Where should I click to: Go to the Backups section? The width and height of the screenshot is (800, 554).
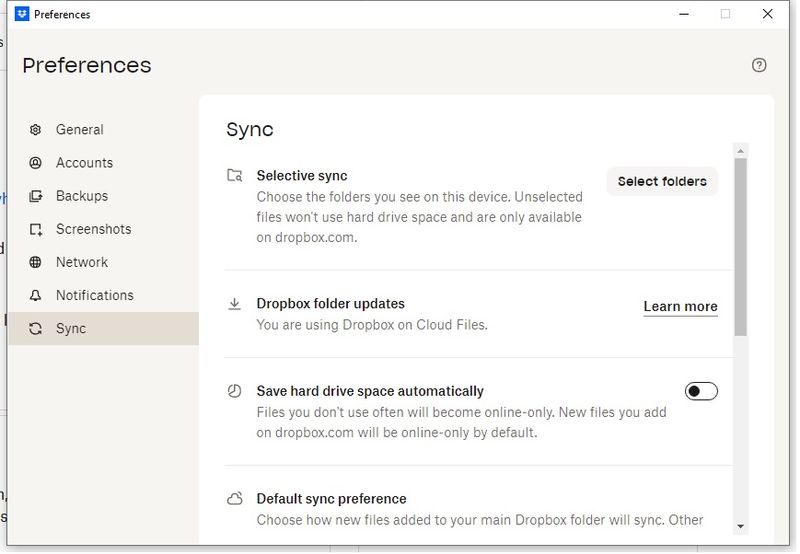[81, 196]
